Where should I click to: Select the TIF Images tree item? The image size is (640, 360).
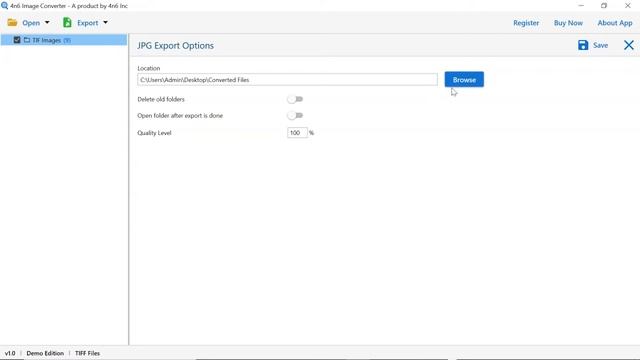64,40
